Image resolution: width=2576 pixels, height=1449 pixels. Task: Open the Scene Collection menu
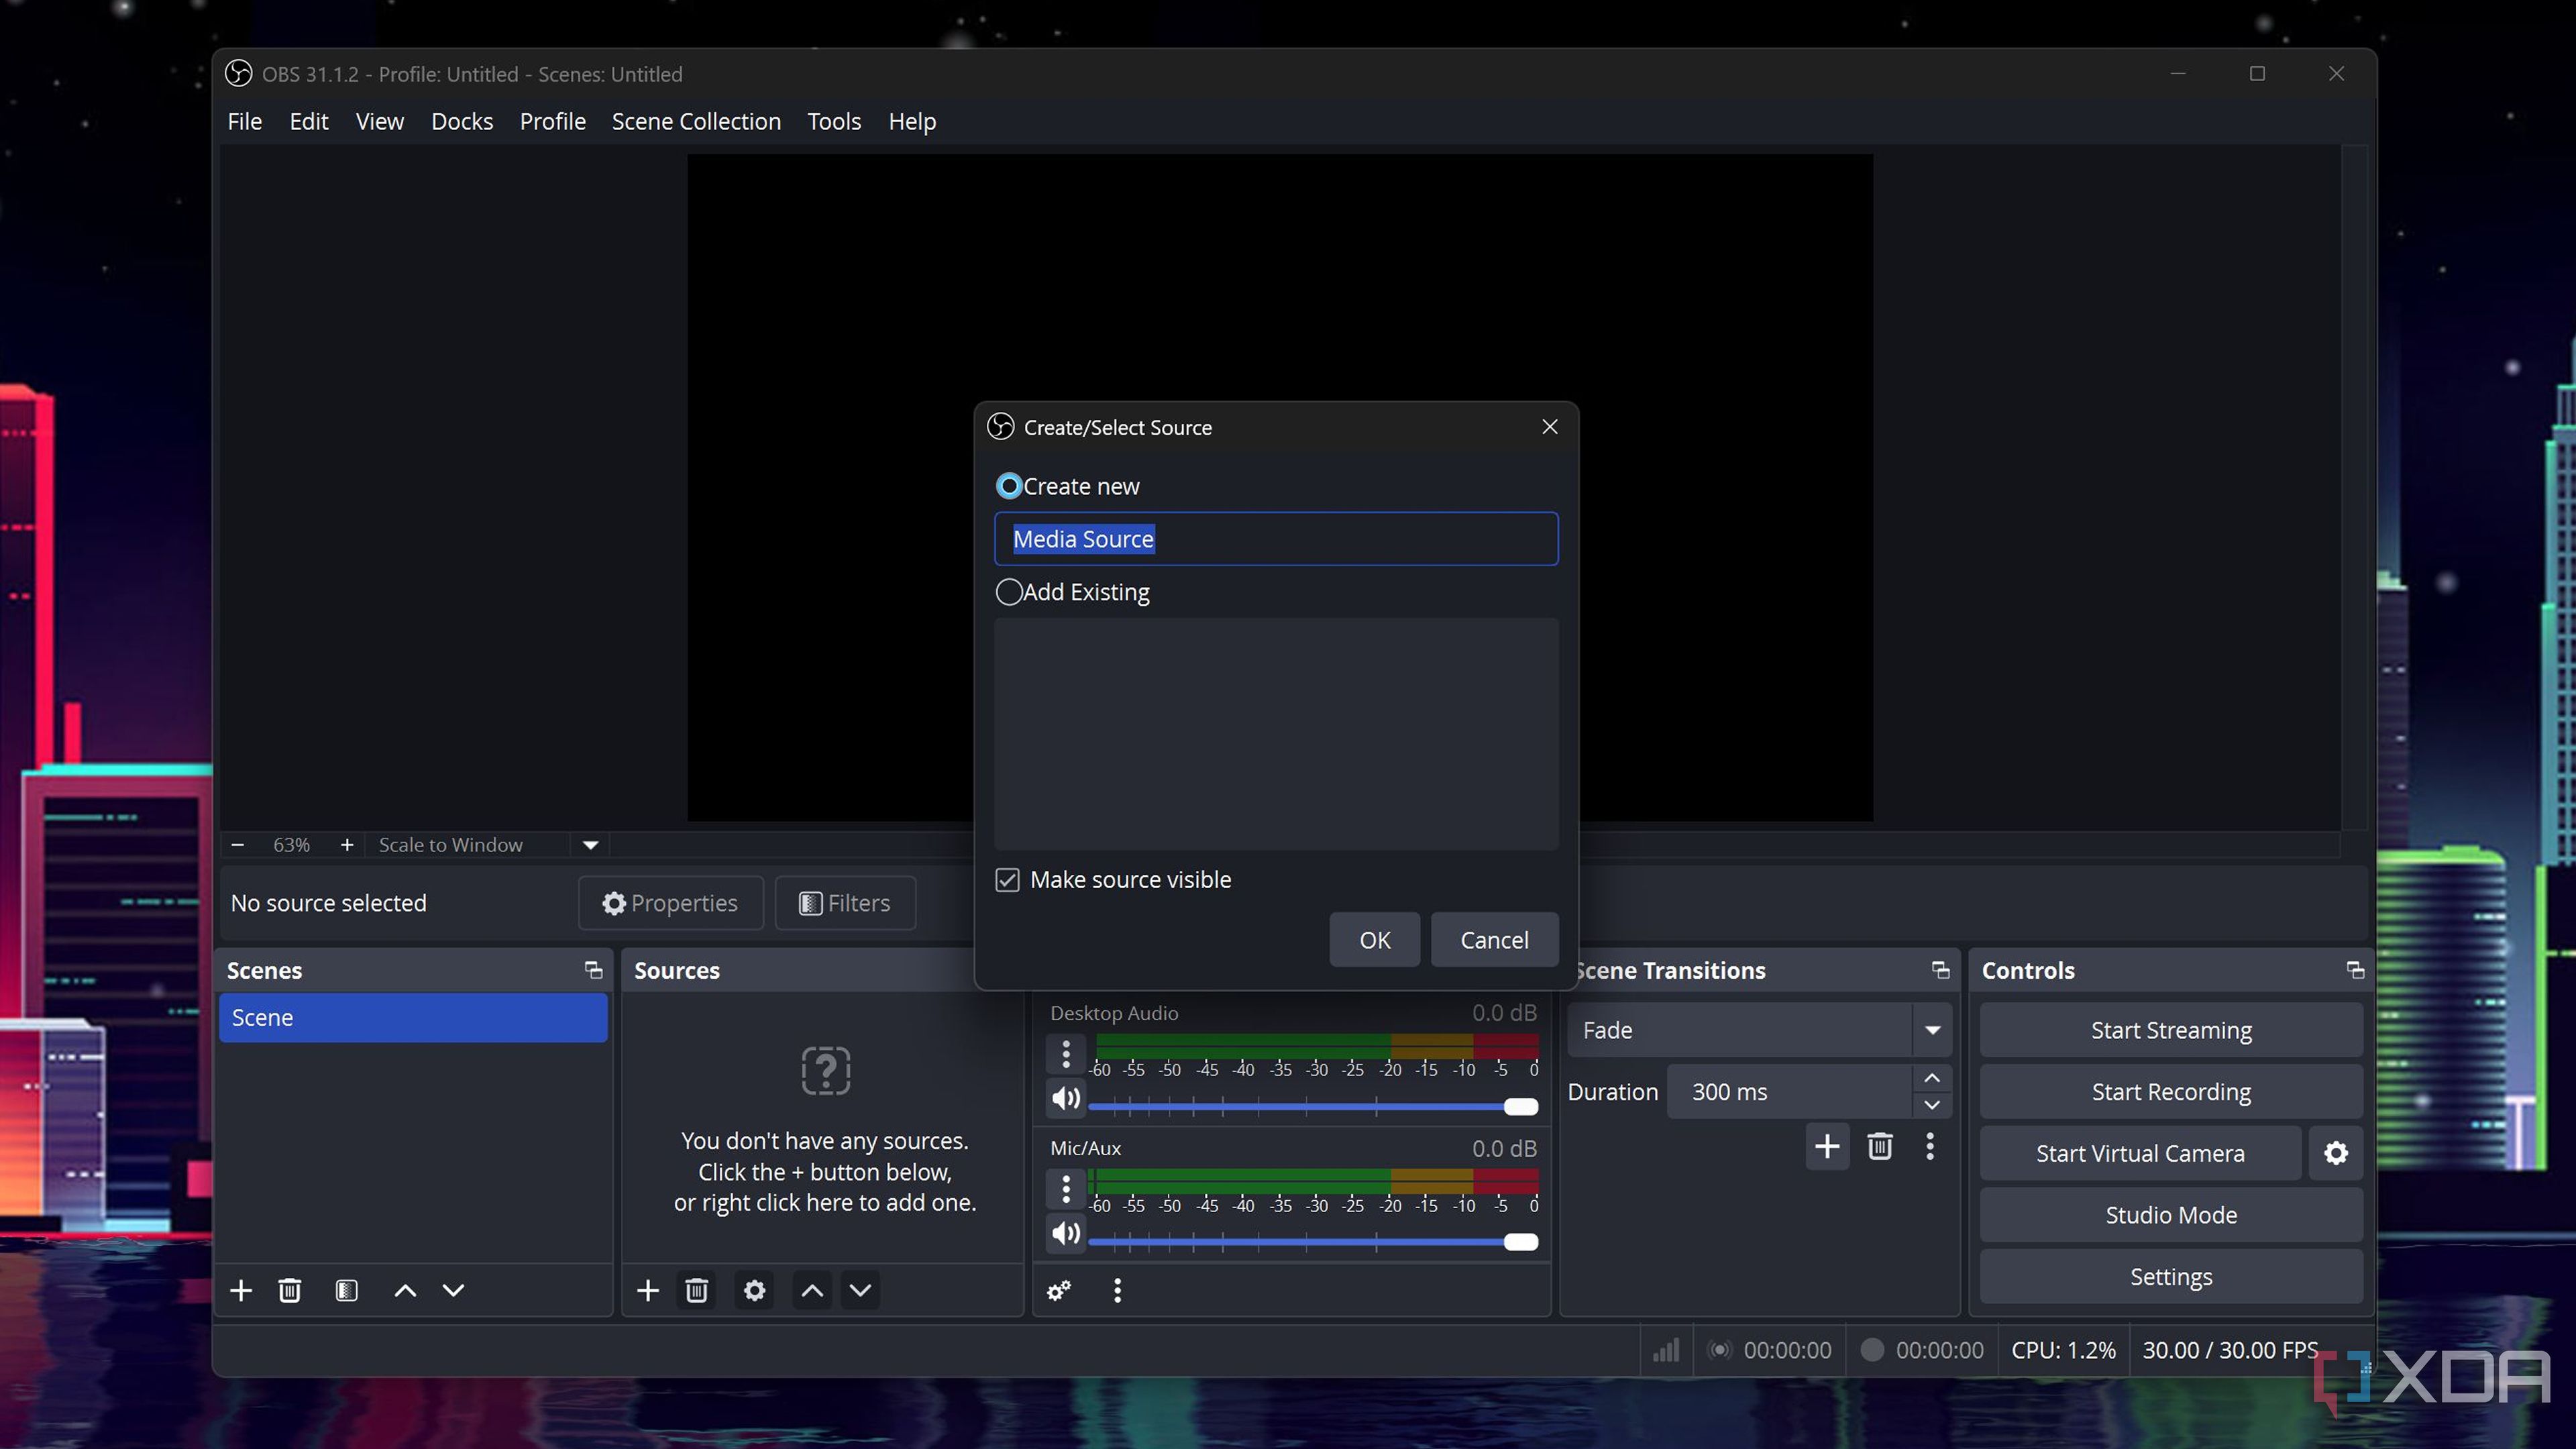(x=696, y=121)
